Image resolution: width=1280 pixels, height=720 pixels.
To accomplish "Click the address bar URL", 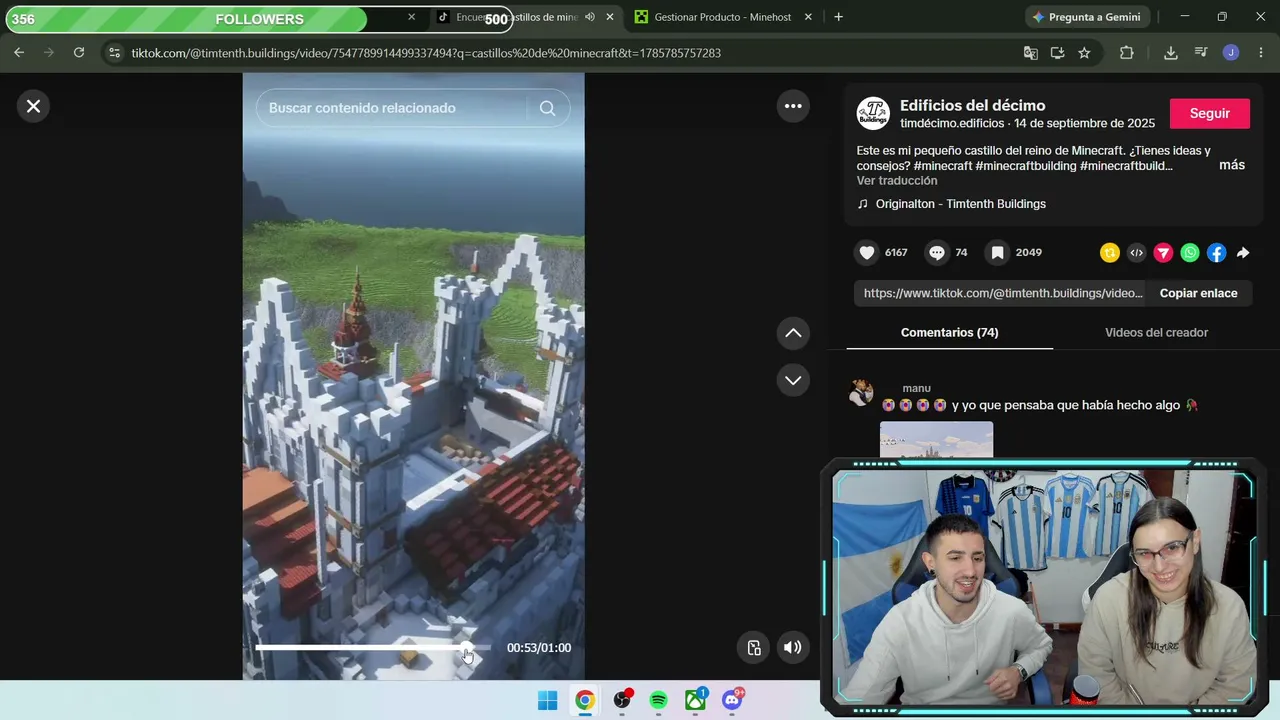I will 426,53.
